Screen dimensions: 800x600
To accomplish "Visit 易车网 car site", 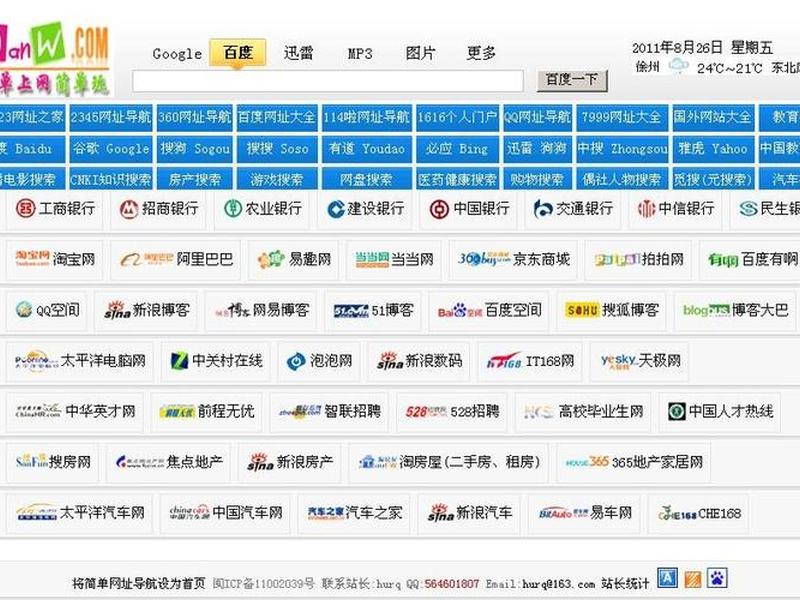I will [x=584, y=513].
